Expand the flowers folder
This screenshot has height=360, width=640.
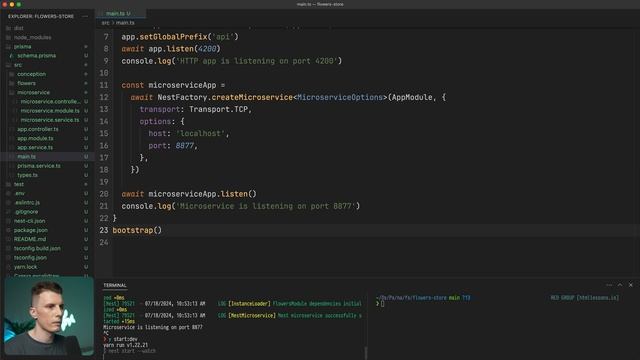(x=26, y=83)
